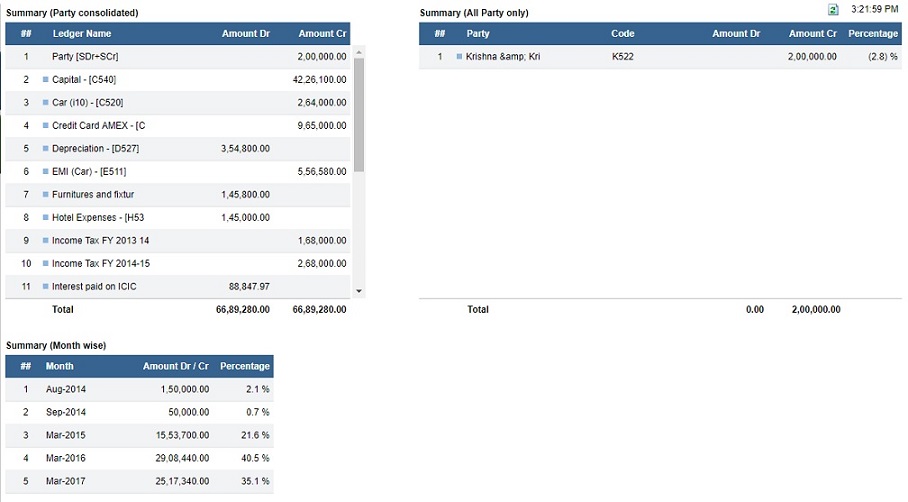Click blue square icon beside Car (i10)

[x=46, y=102]
